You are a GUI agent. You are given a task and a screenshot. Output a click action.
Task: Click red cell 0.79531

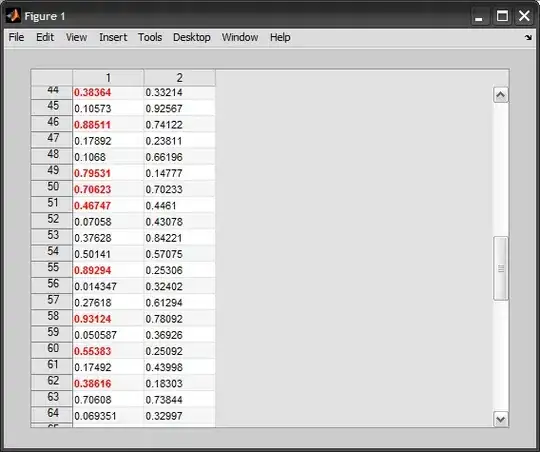click(108, 173)
